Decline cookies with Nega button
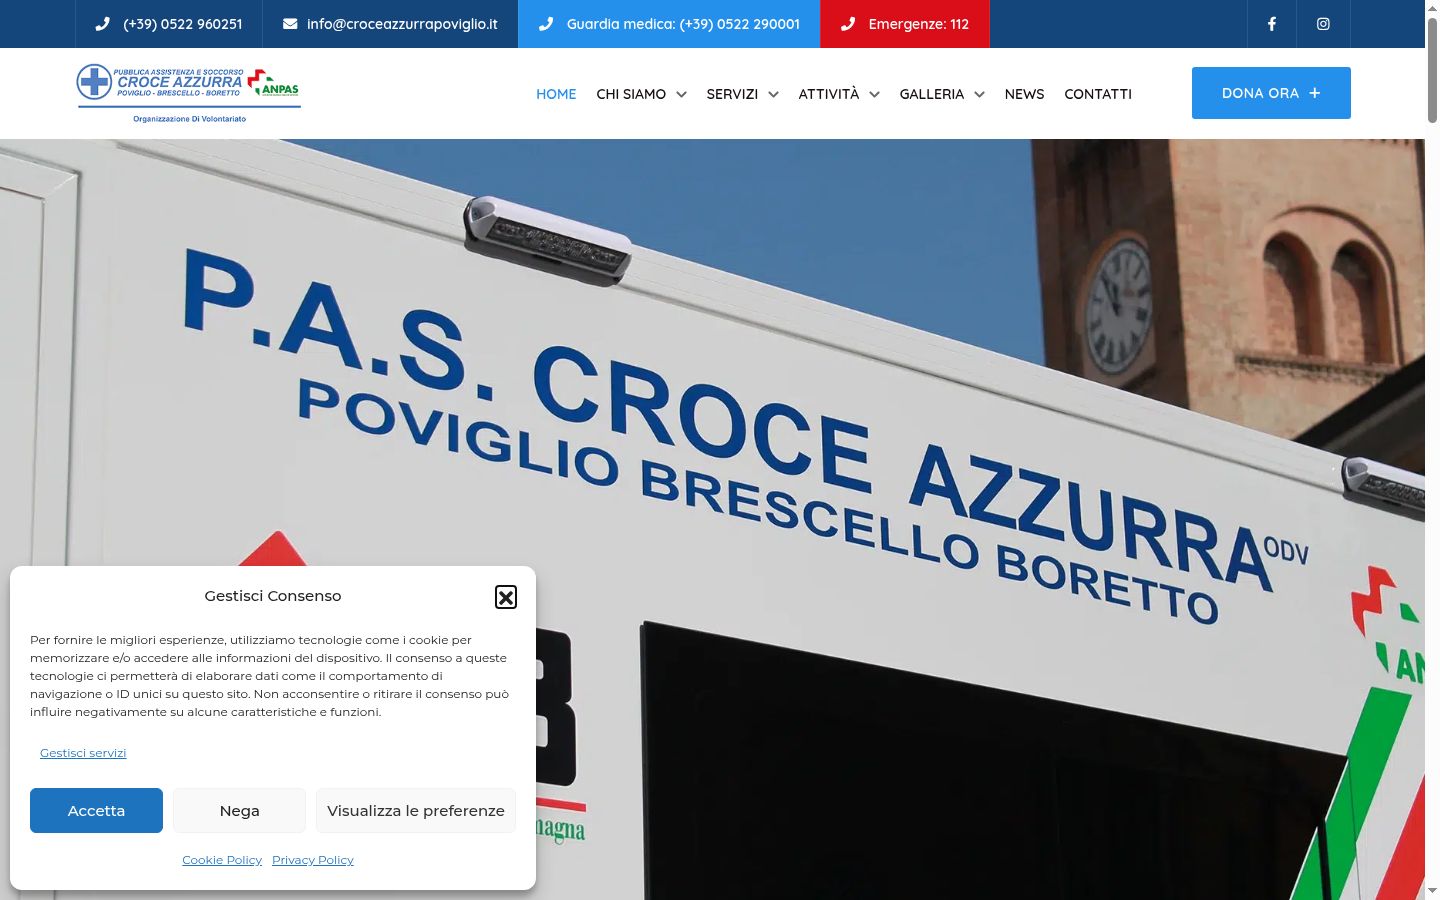The image size is (1440, 900). (x=239, y=810)
